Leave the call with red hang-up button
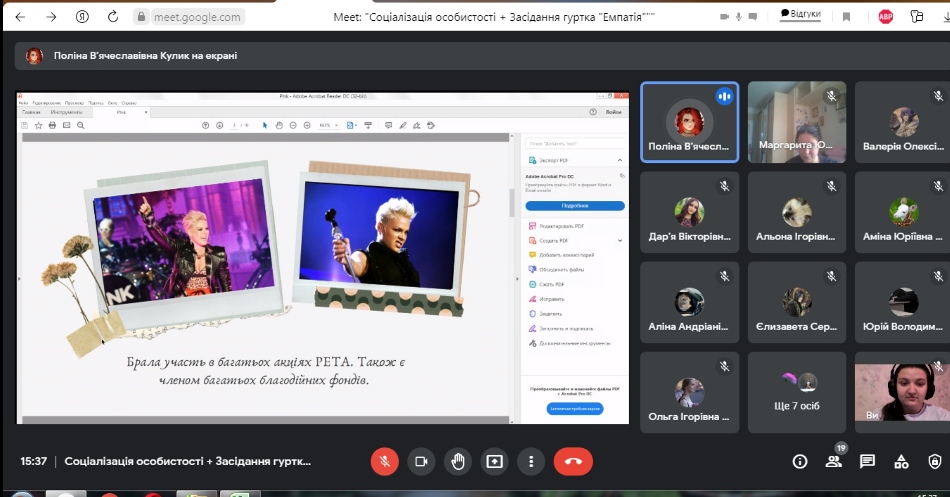 point(573,461)
